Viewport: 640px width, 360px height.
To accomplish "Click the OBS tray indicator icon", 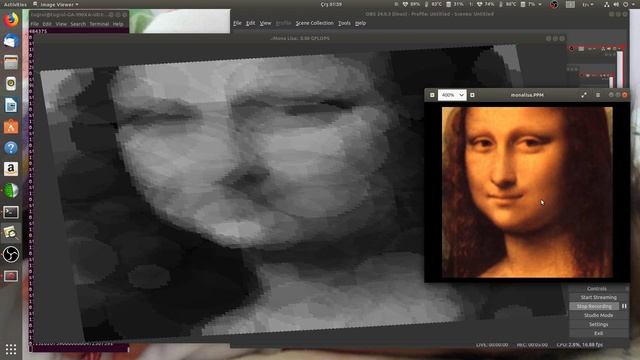I will pyautogui.click(x=554, y=4).
